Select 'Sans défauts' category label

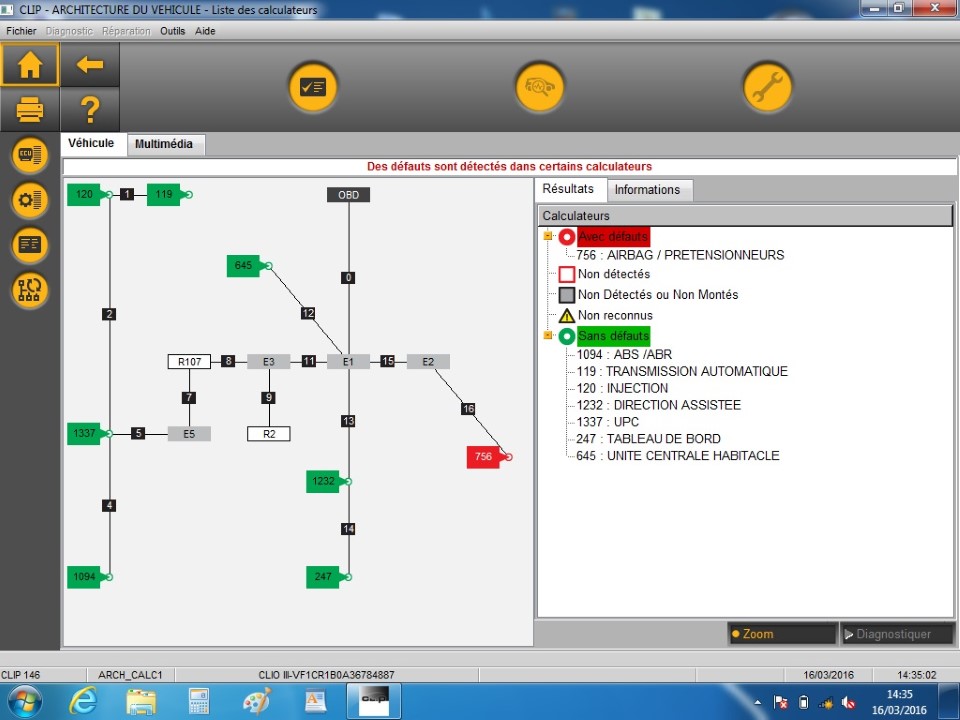(x=613, y=336)
